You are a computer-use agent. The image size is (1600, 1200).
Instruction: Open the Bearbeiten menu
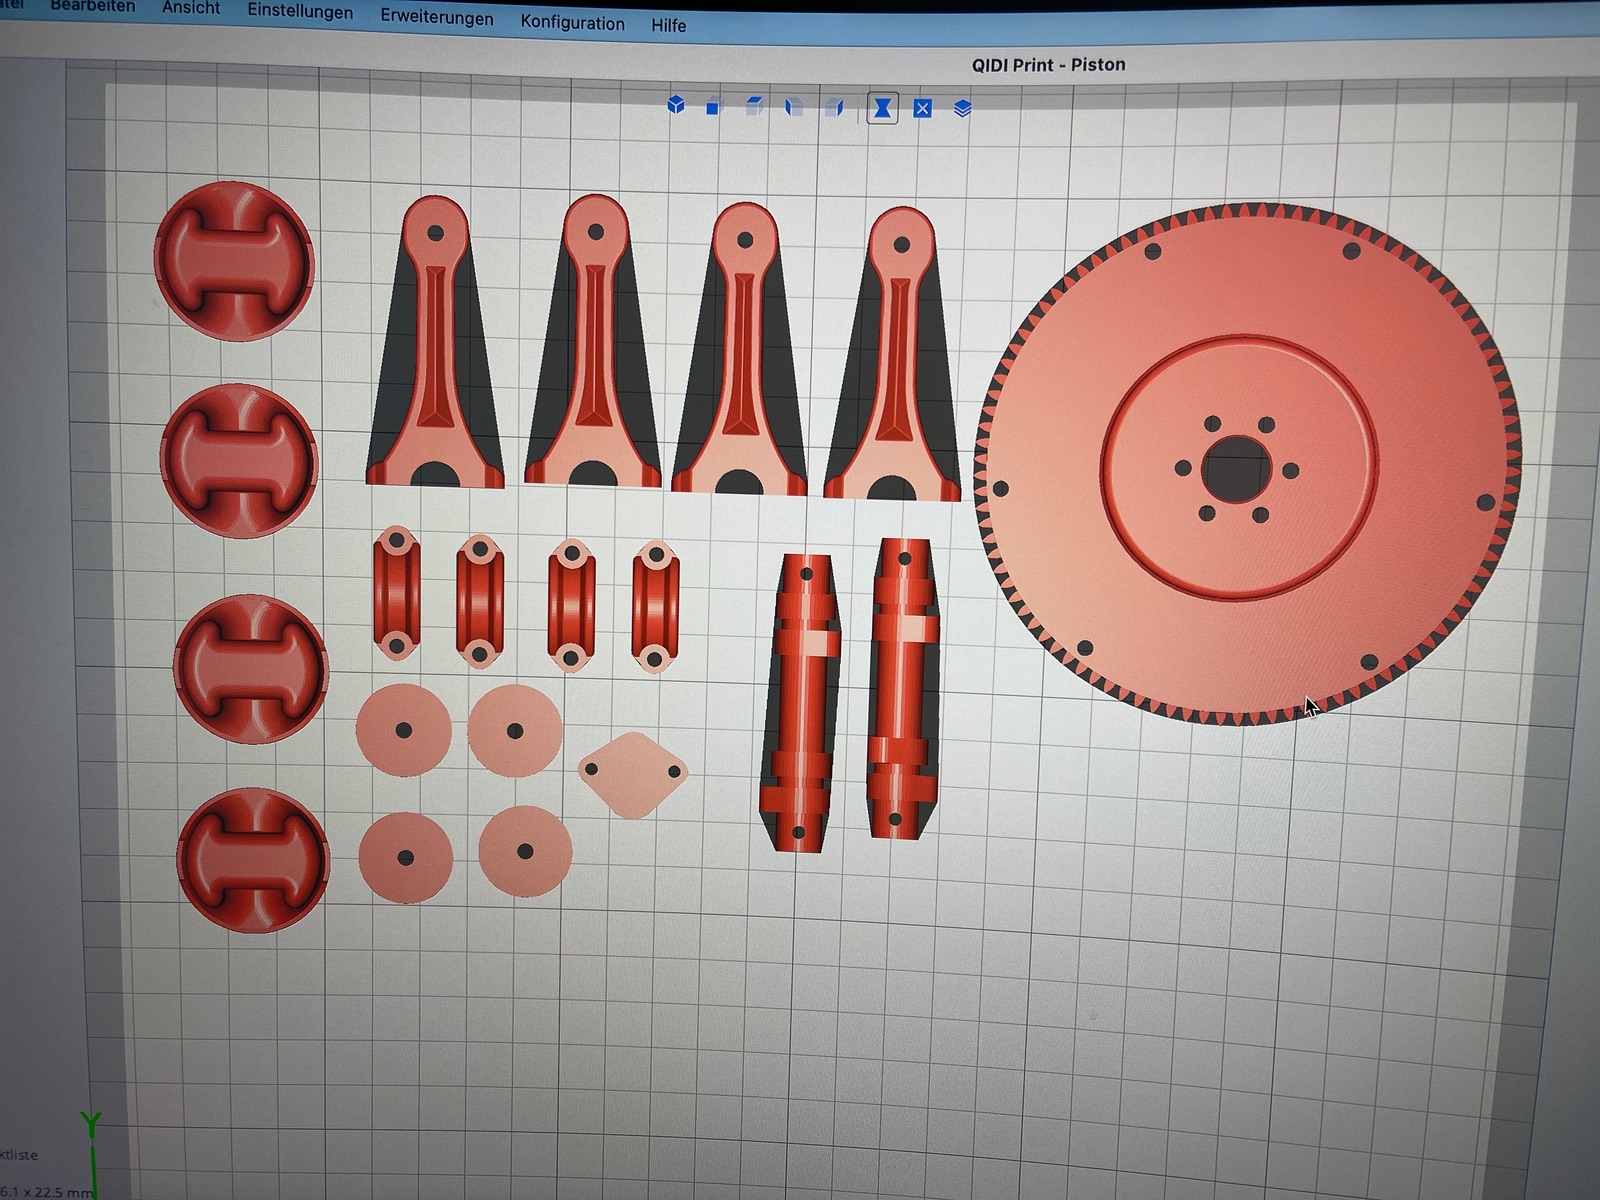point(92,6)
